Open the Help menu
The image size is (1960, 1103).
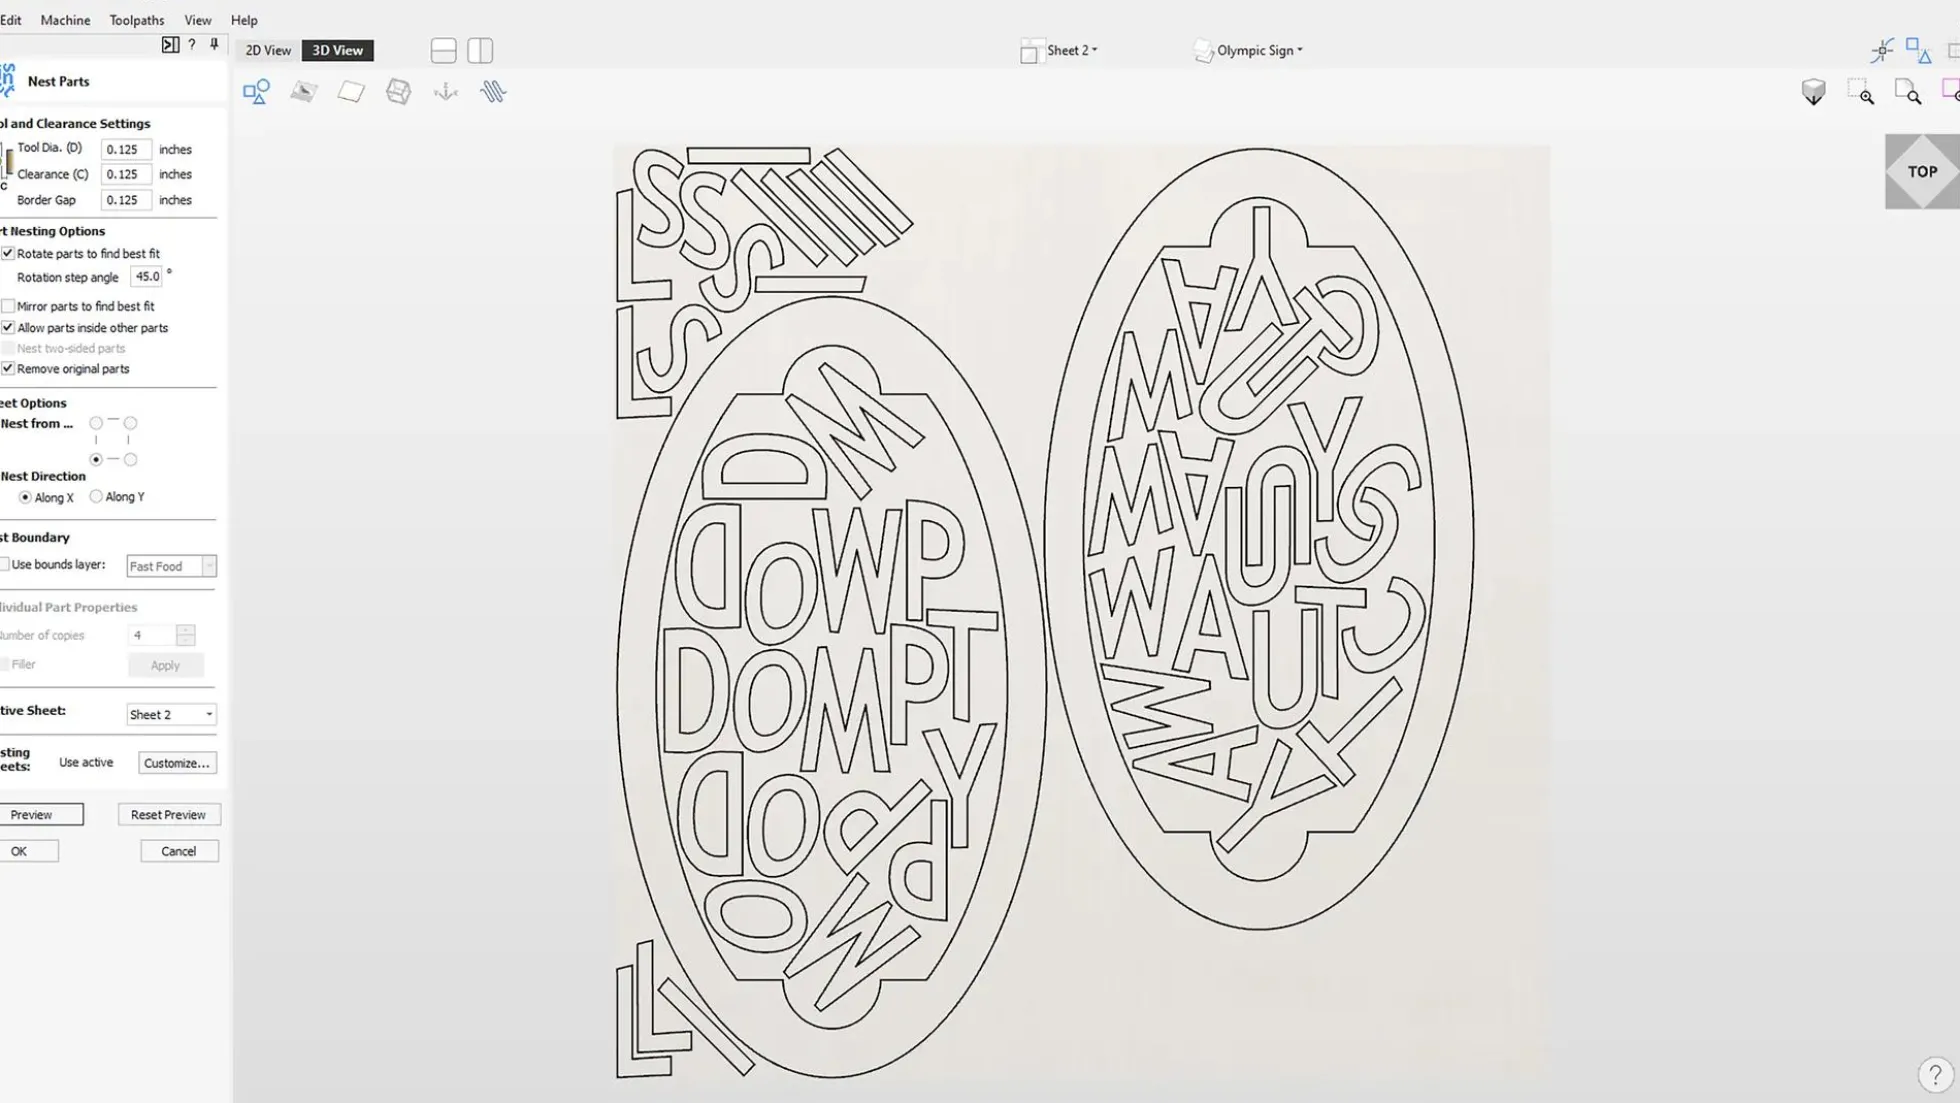pos(244,20)
